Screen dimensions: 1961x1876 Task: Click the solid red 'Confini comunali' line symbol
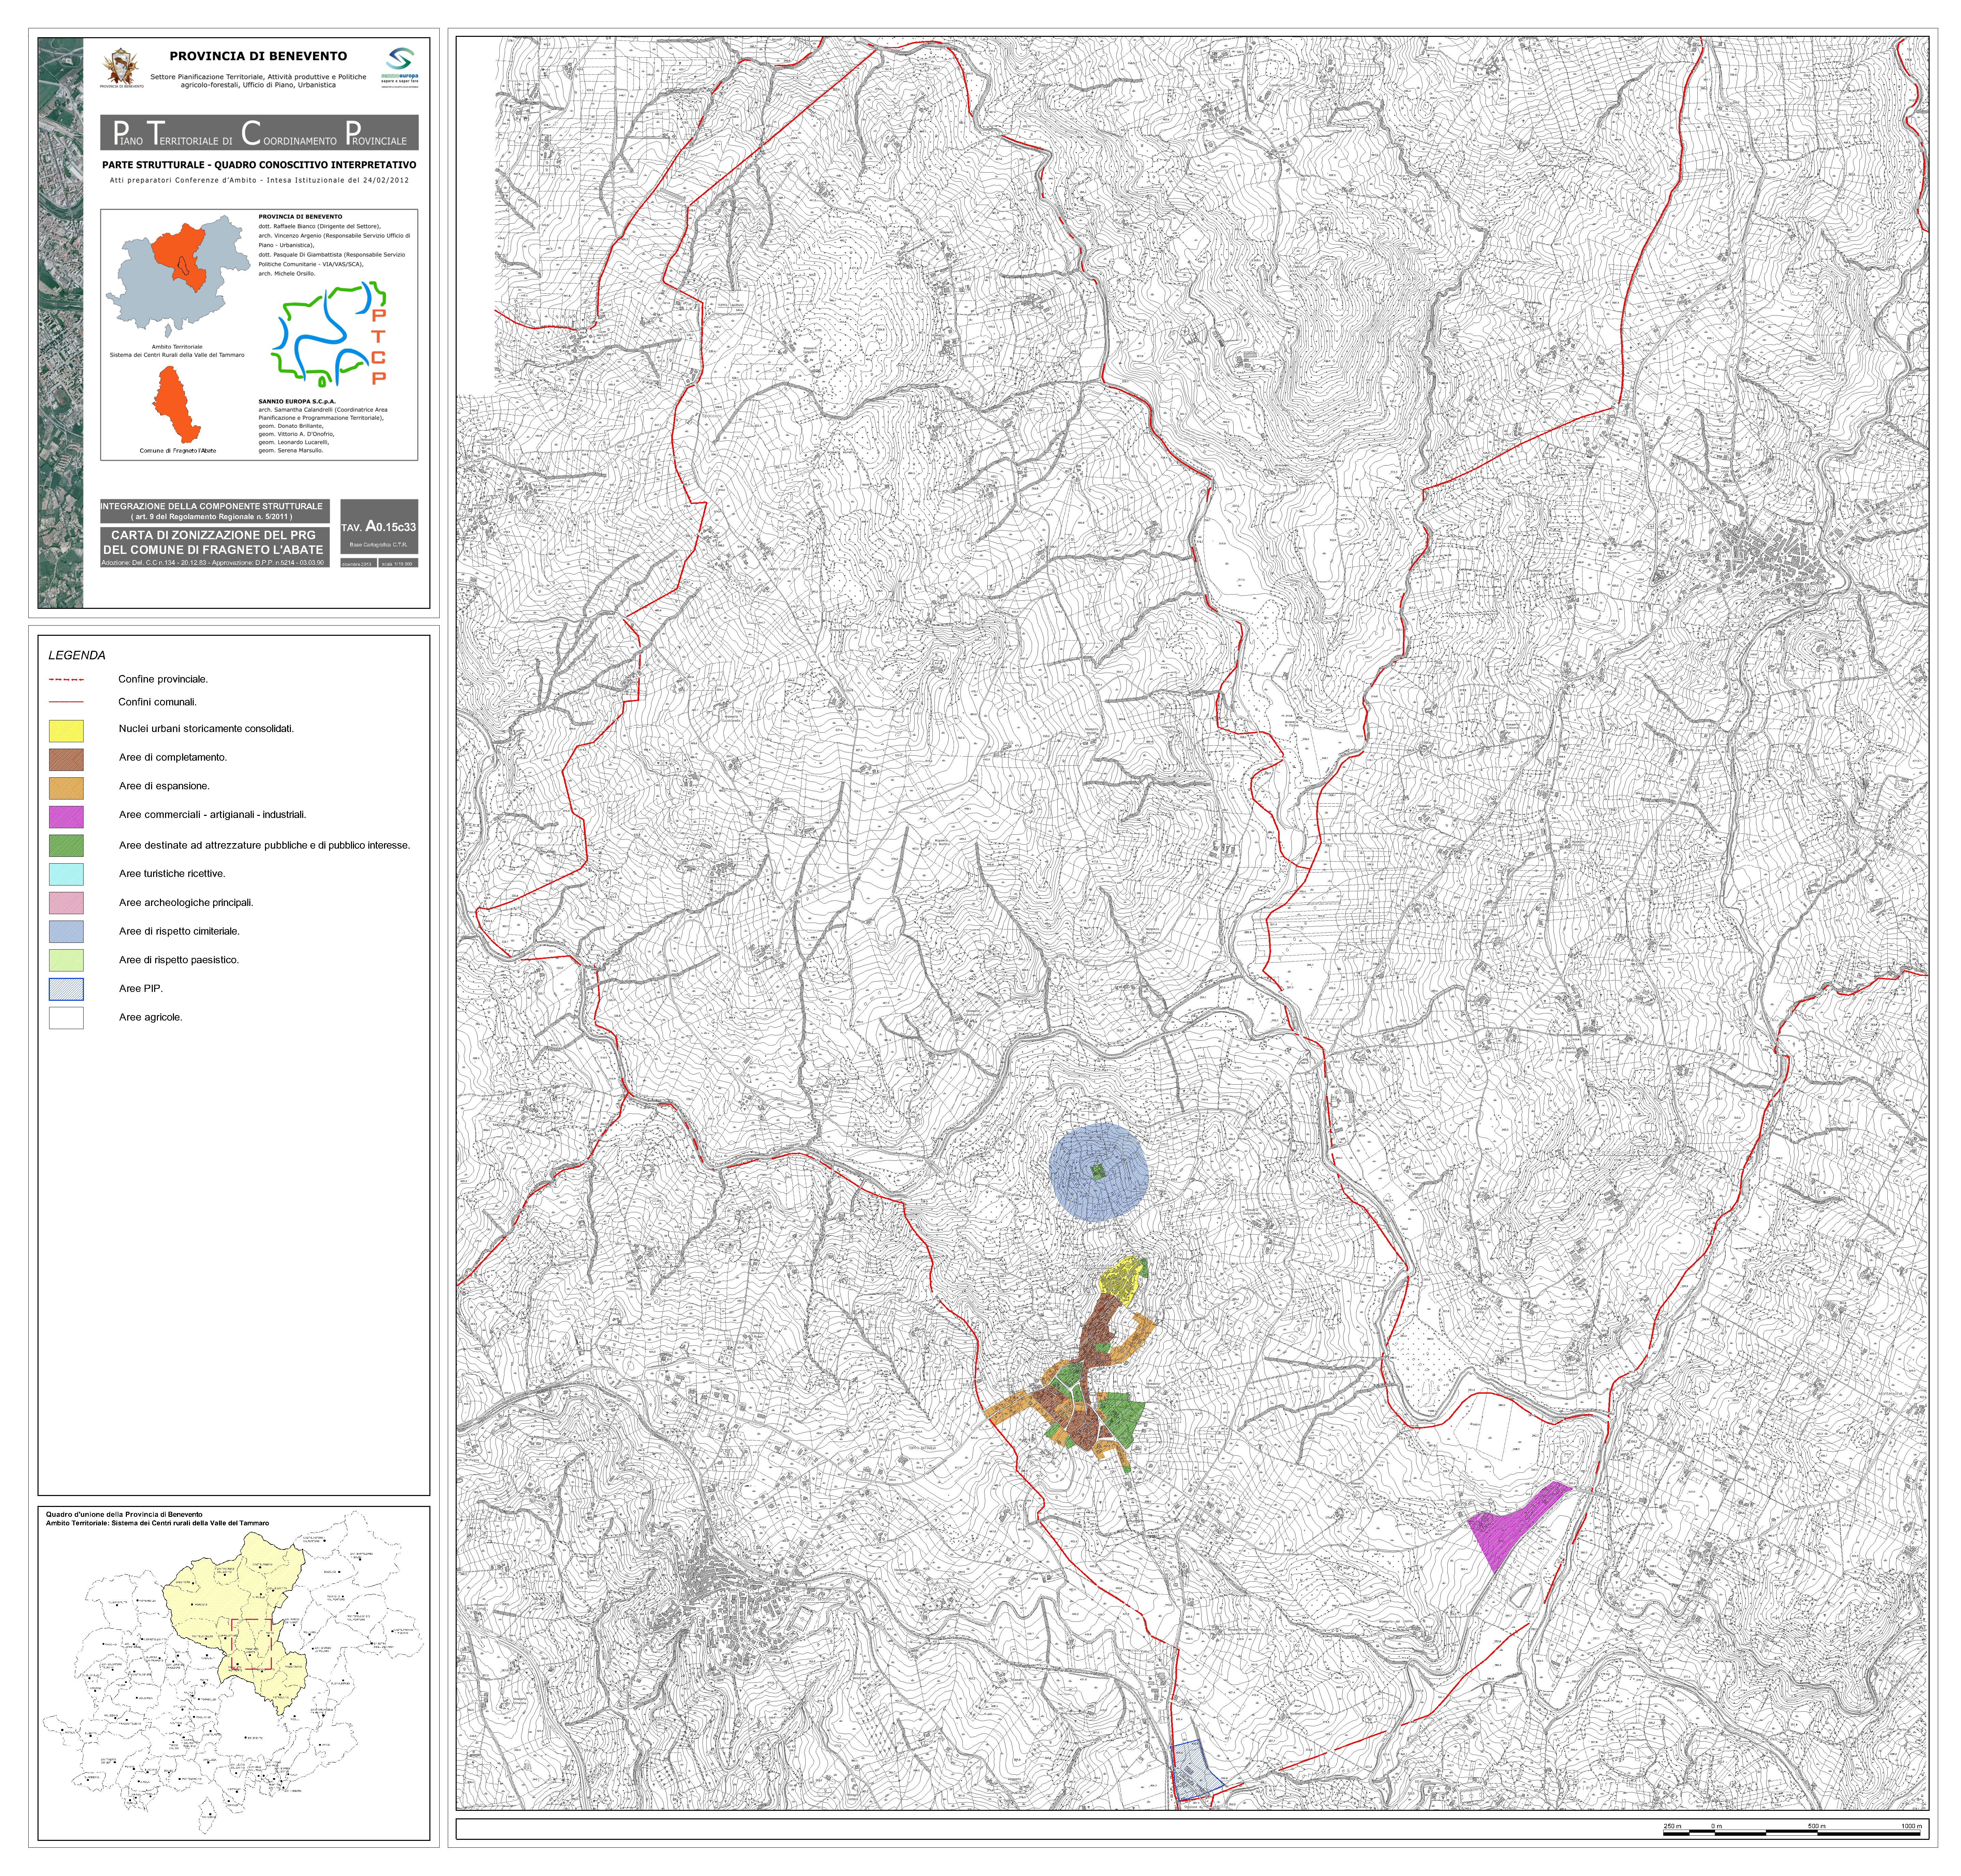(x=66, y=702)
